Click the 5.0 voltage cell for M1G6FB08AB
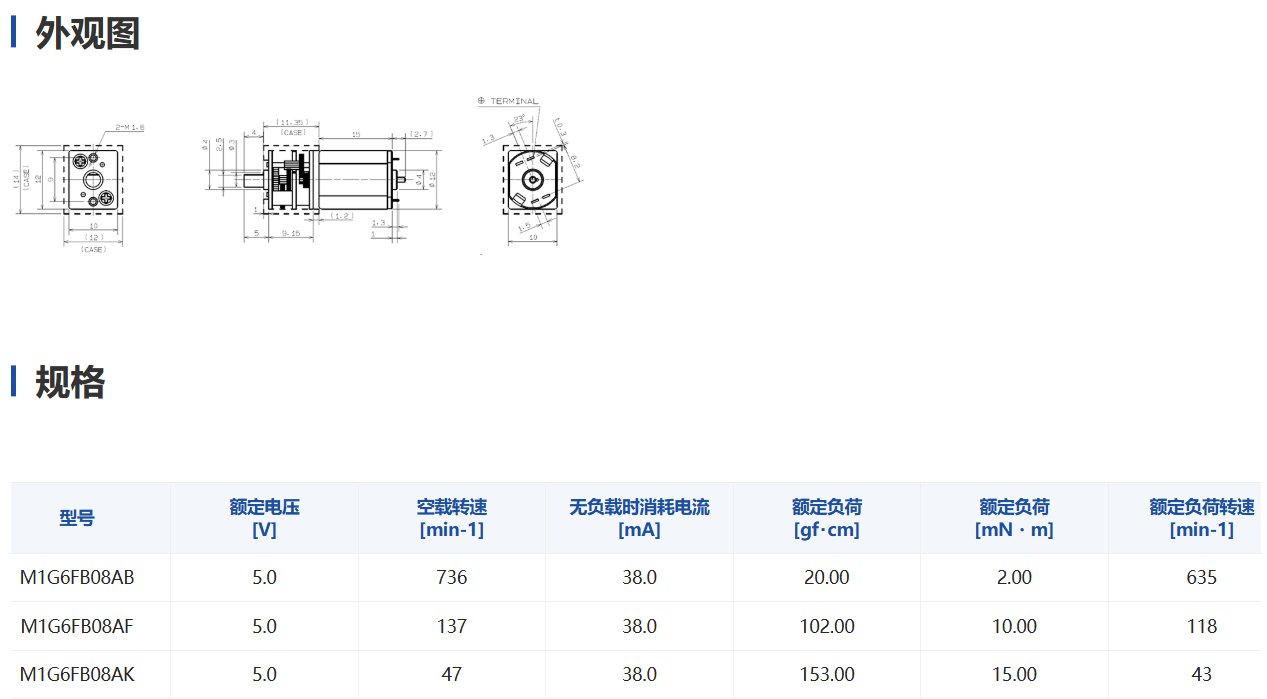The image size is (1267, 699). coord(264,577)
